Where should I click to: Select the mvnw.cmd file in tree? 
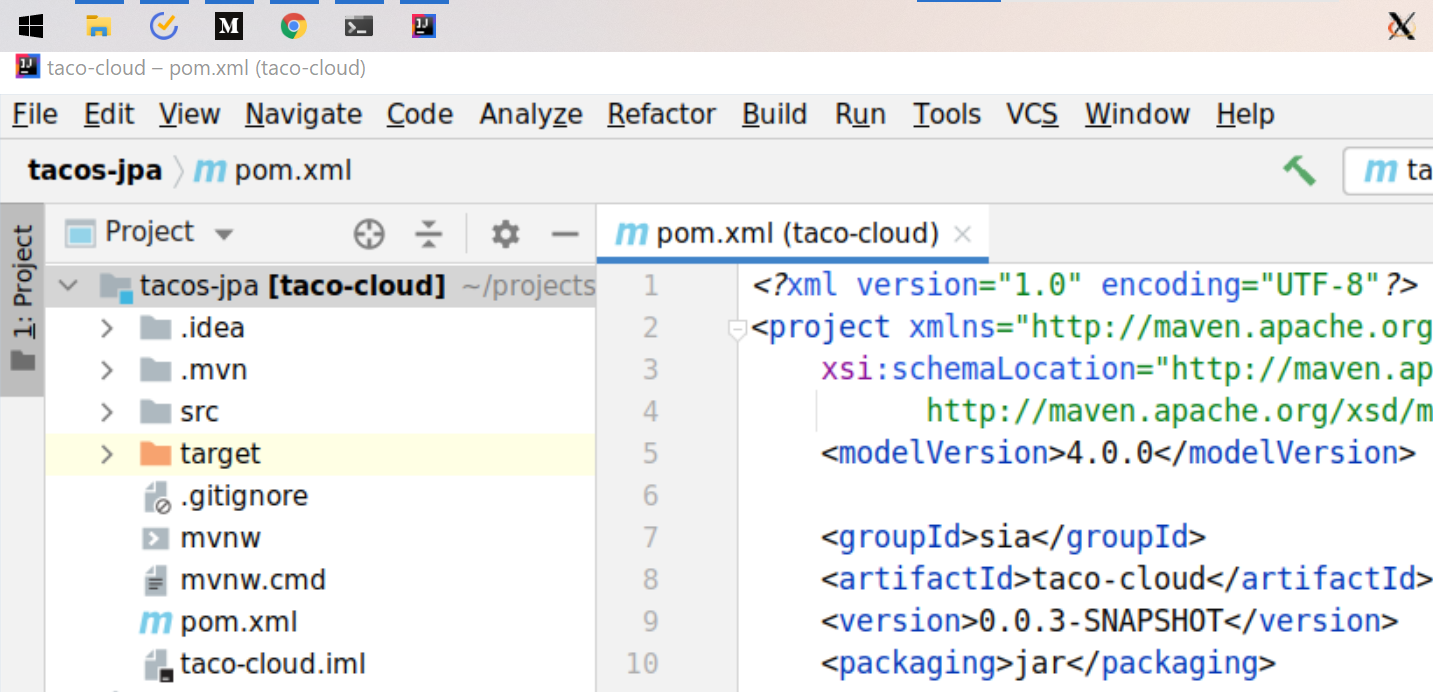coord(252,580)
